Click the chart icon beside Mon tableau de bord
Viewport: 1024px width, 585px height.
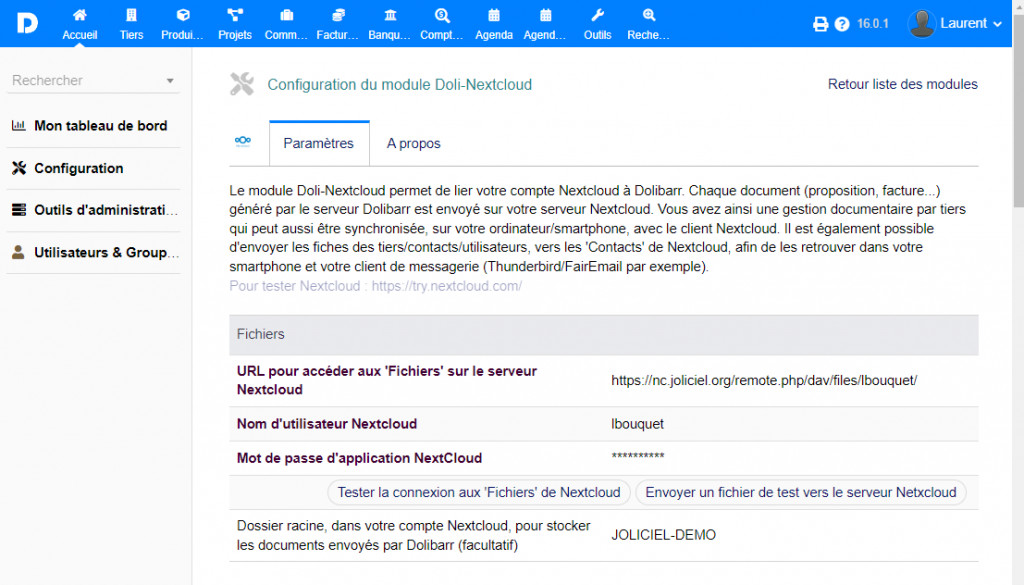[x=18, y=125]
